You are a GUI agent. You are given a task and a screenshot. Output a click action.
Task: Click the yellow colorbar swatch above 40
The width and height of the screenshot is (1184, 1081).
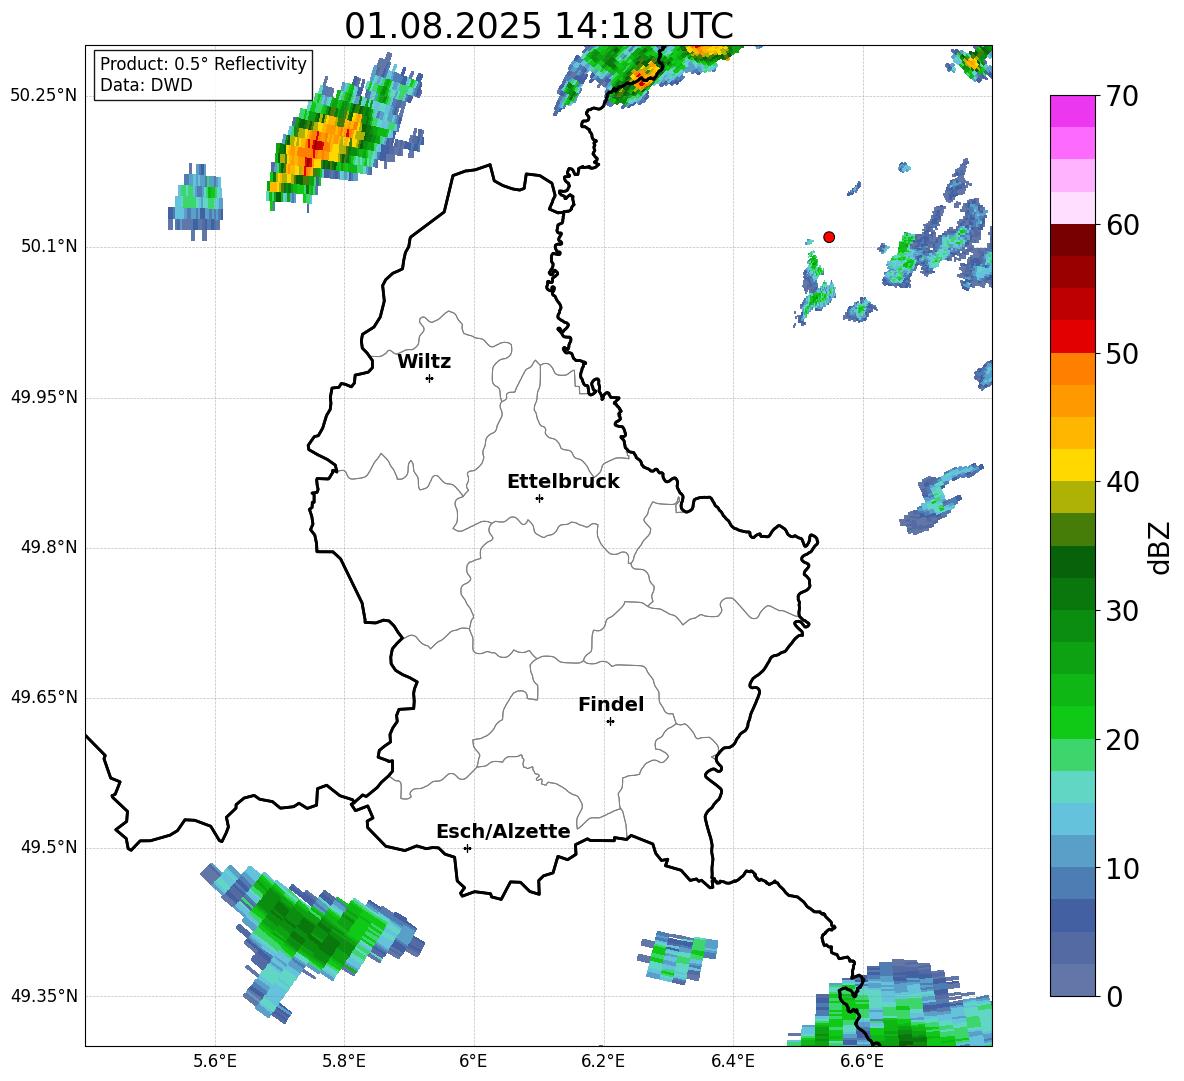point(1072,465)
